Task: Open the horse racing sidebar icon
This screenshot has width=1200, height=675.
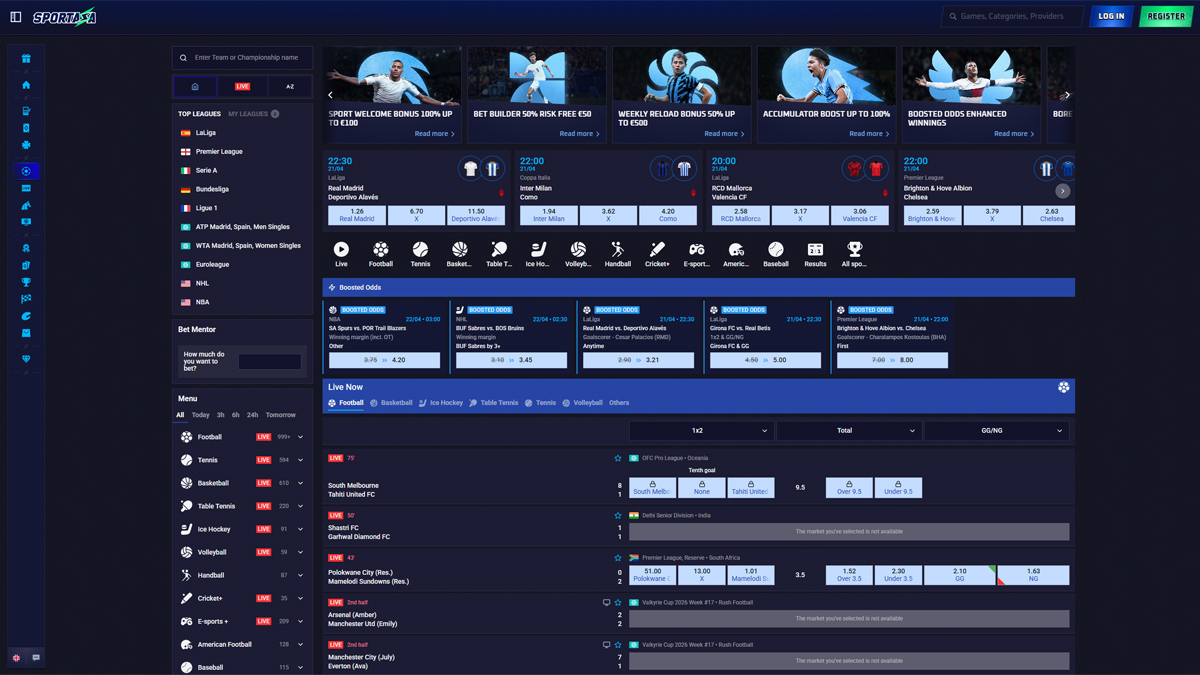Action: (x=26, y=205)
